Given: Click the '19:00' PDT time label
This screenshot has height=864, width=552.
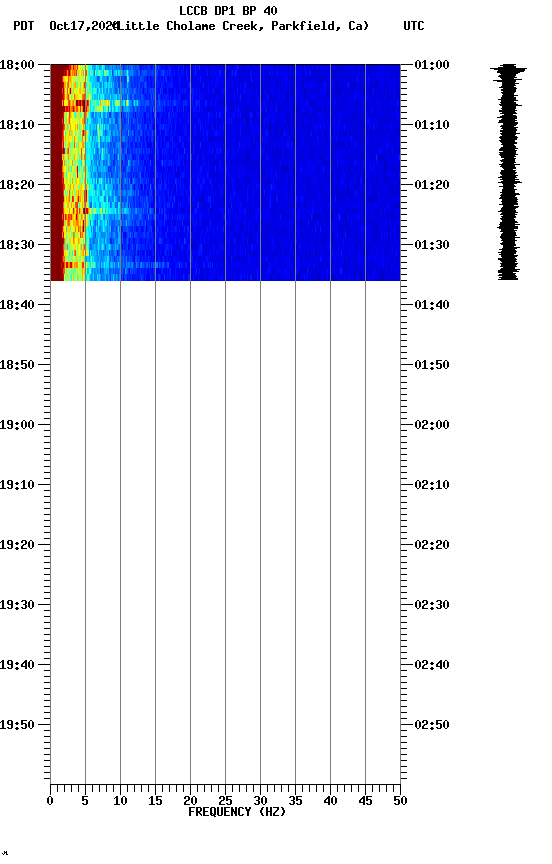Looking at the screenshot, I should (x=17, y=425).
